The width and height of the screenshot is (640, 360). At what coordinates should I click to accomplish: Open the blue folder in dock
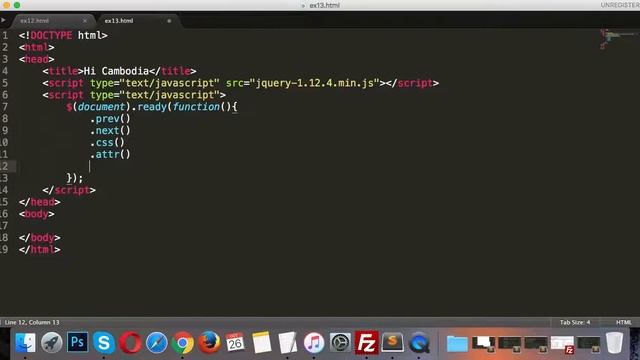pos(457,343)
